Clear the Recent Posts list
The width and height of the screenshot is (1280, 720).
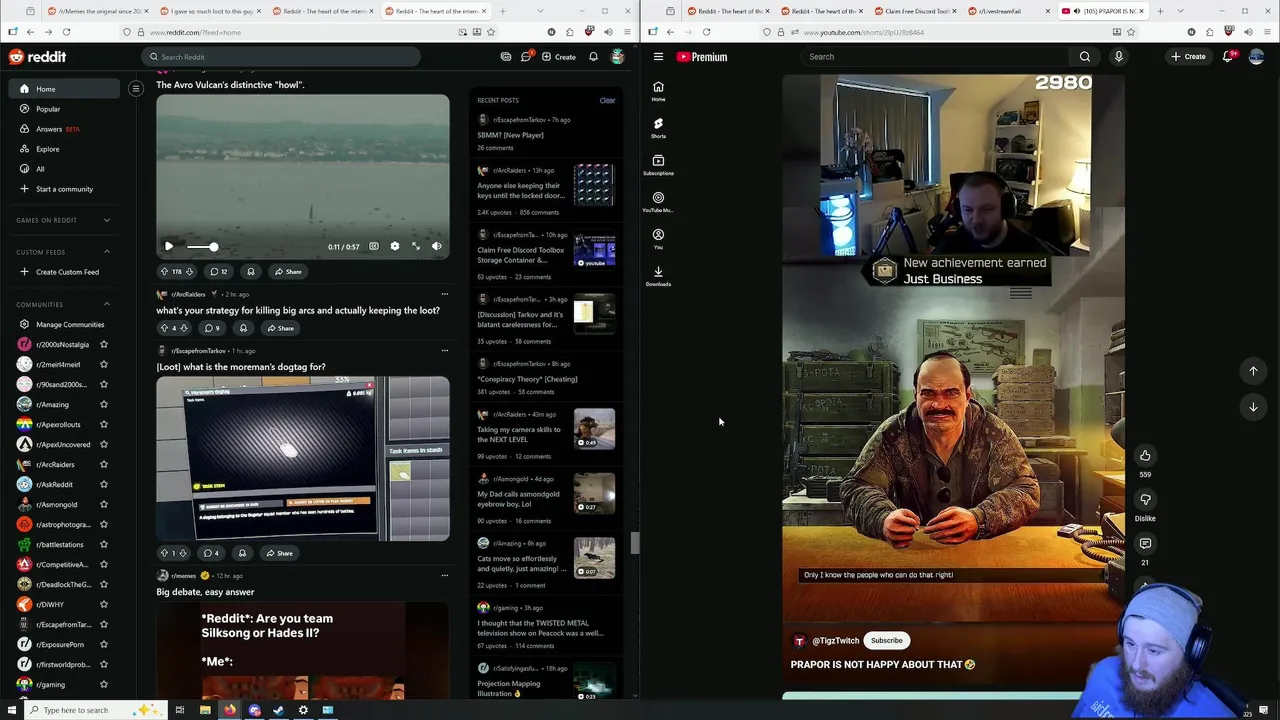607,100
